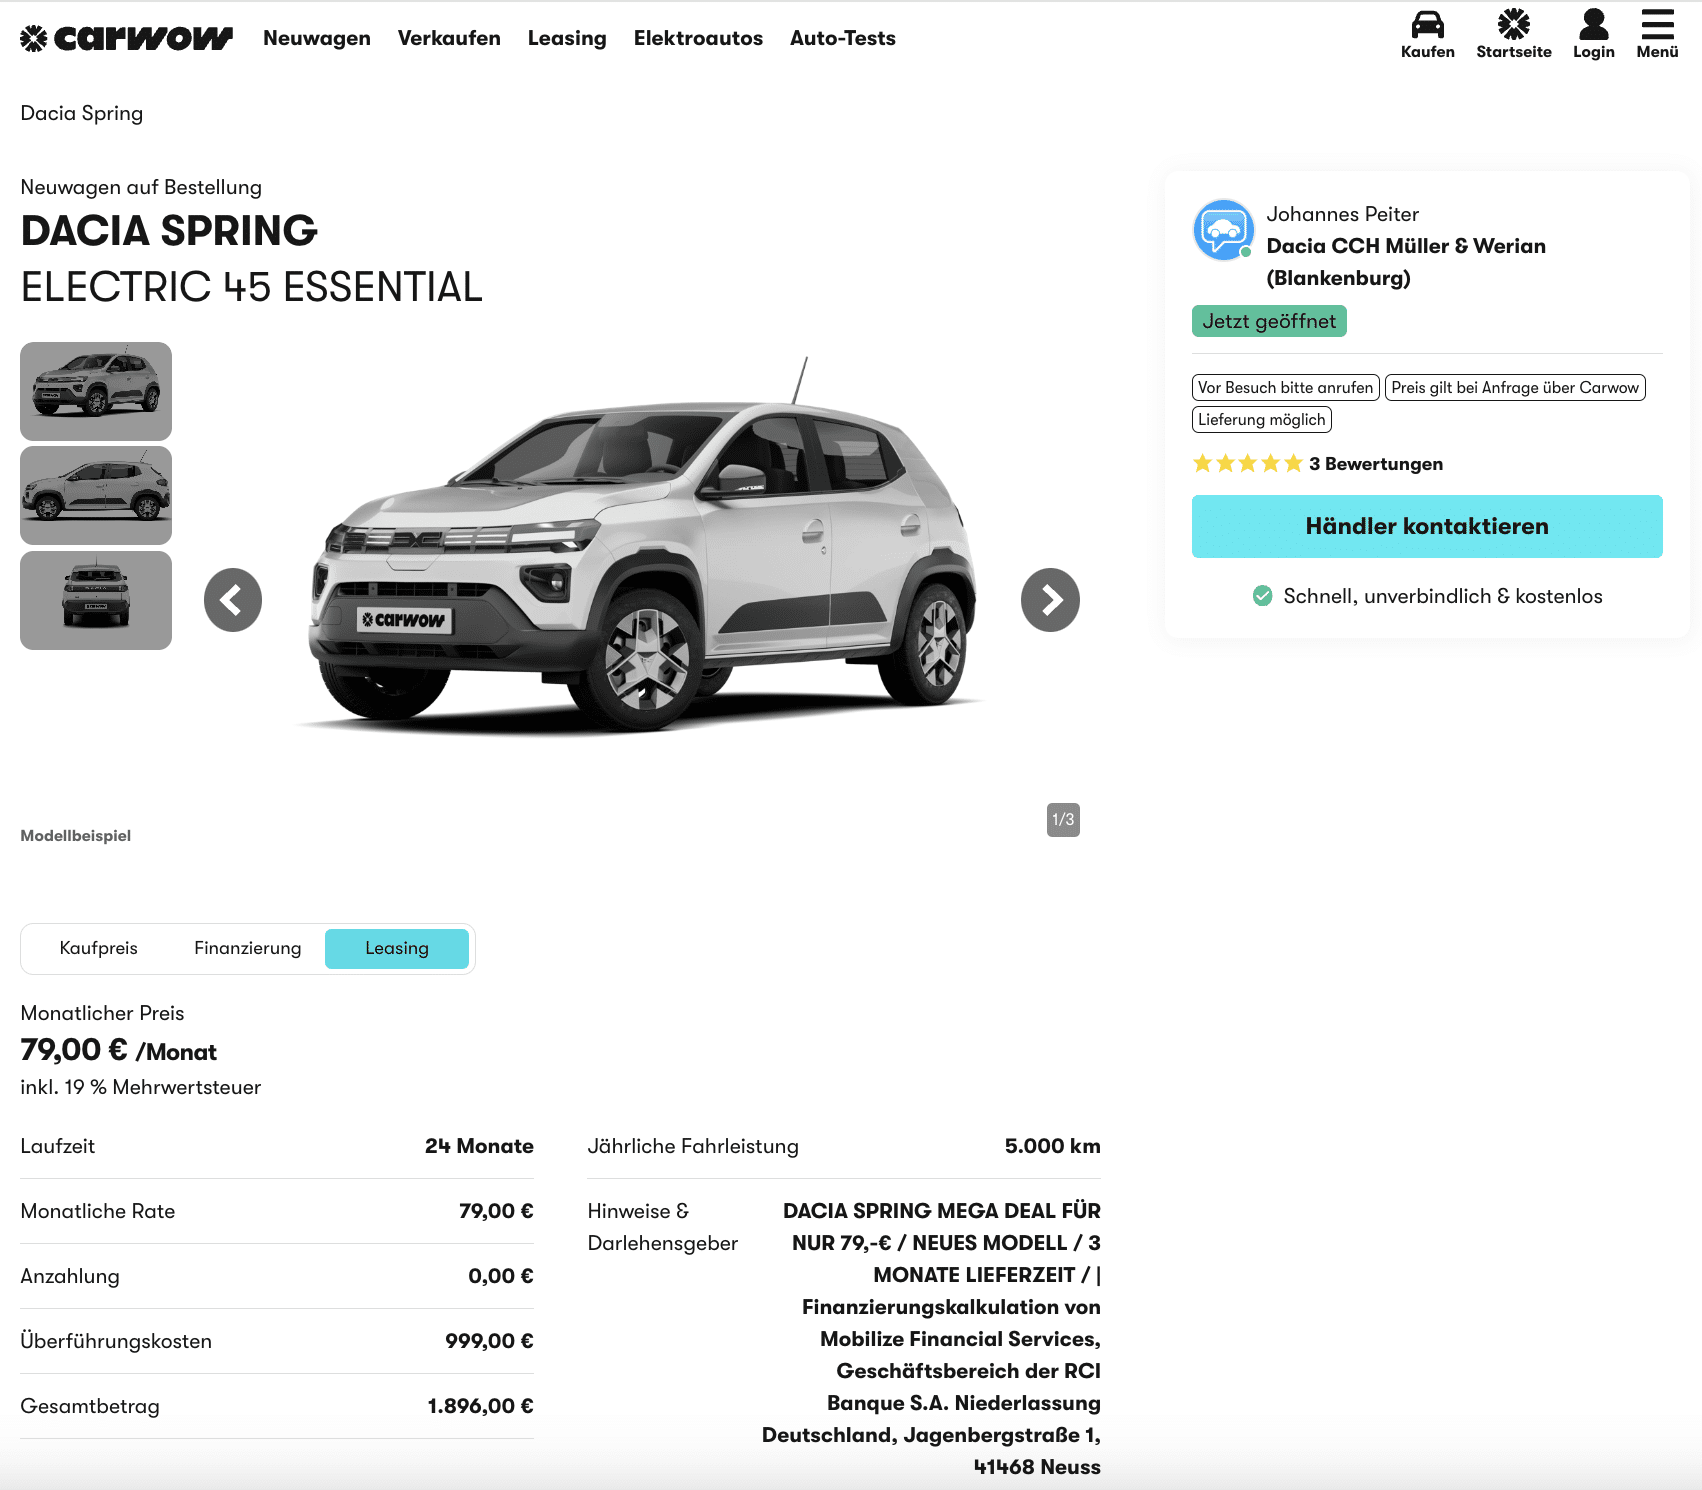Select front-angle car thumbnail
This screenshot has width=1702, height=1490.
pos(96,391)
